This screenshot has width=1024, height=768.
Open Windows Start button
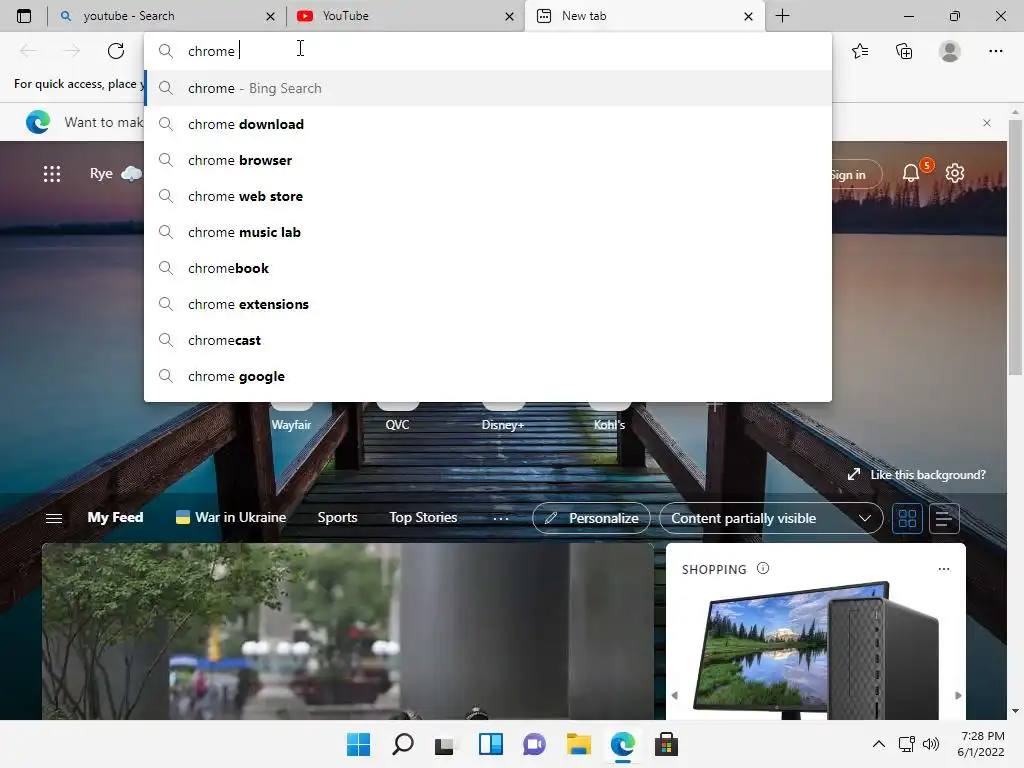coord(358,744)
